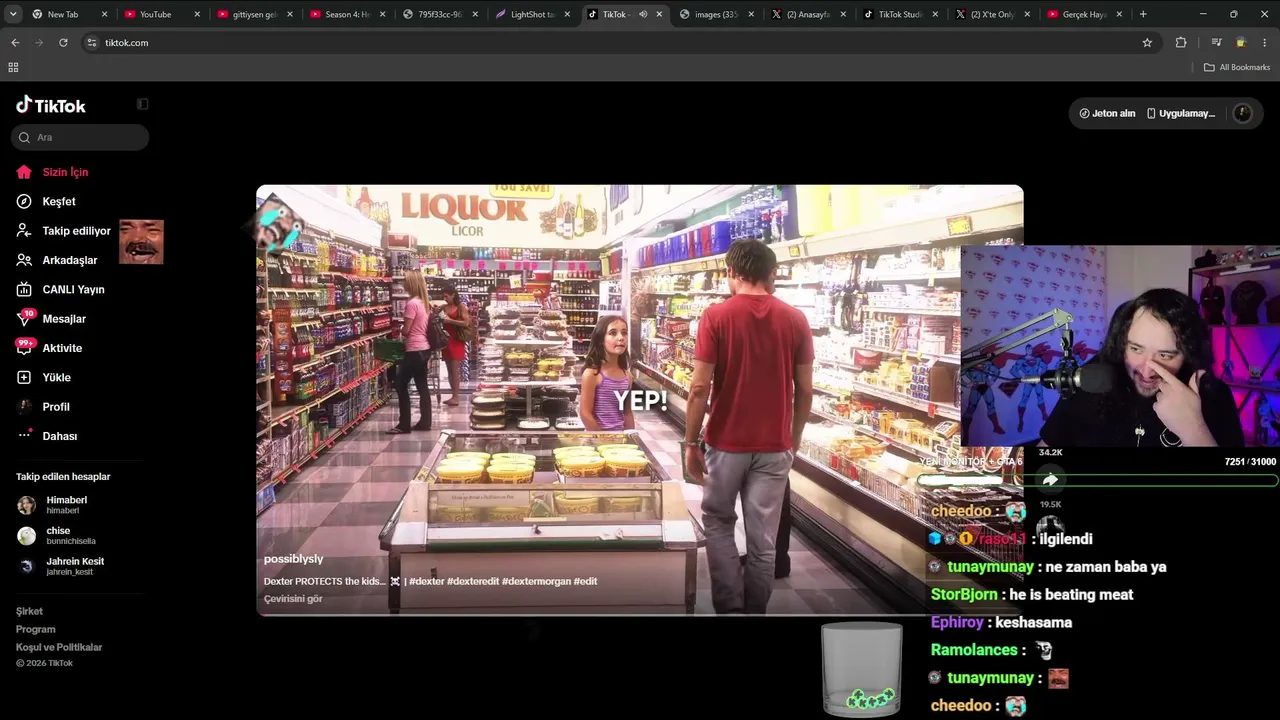
Task: Click Program footer link
Action: 35,629
